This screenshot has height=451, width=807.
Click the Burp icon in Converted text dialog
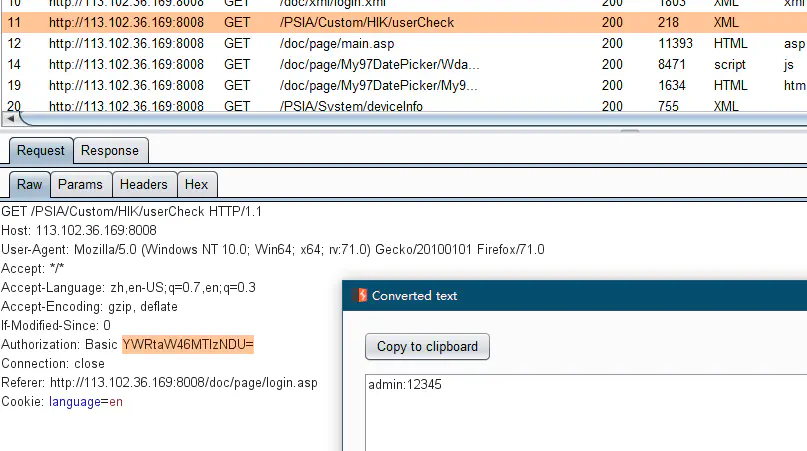[x=358, y=296]
